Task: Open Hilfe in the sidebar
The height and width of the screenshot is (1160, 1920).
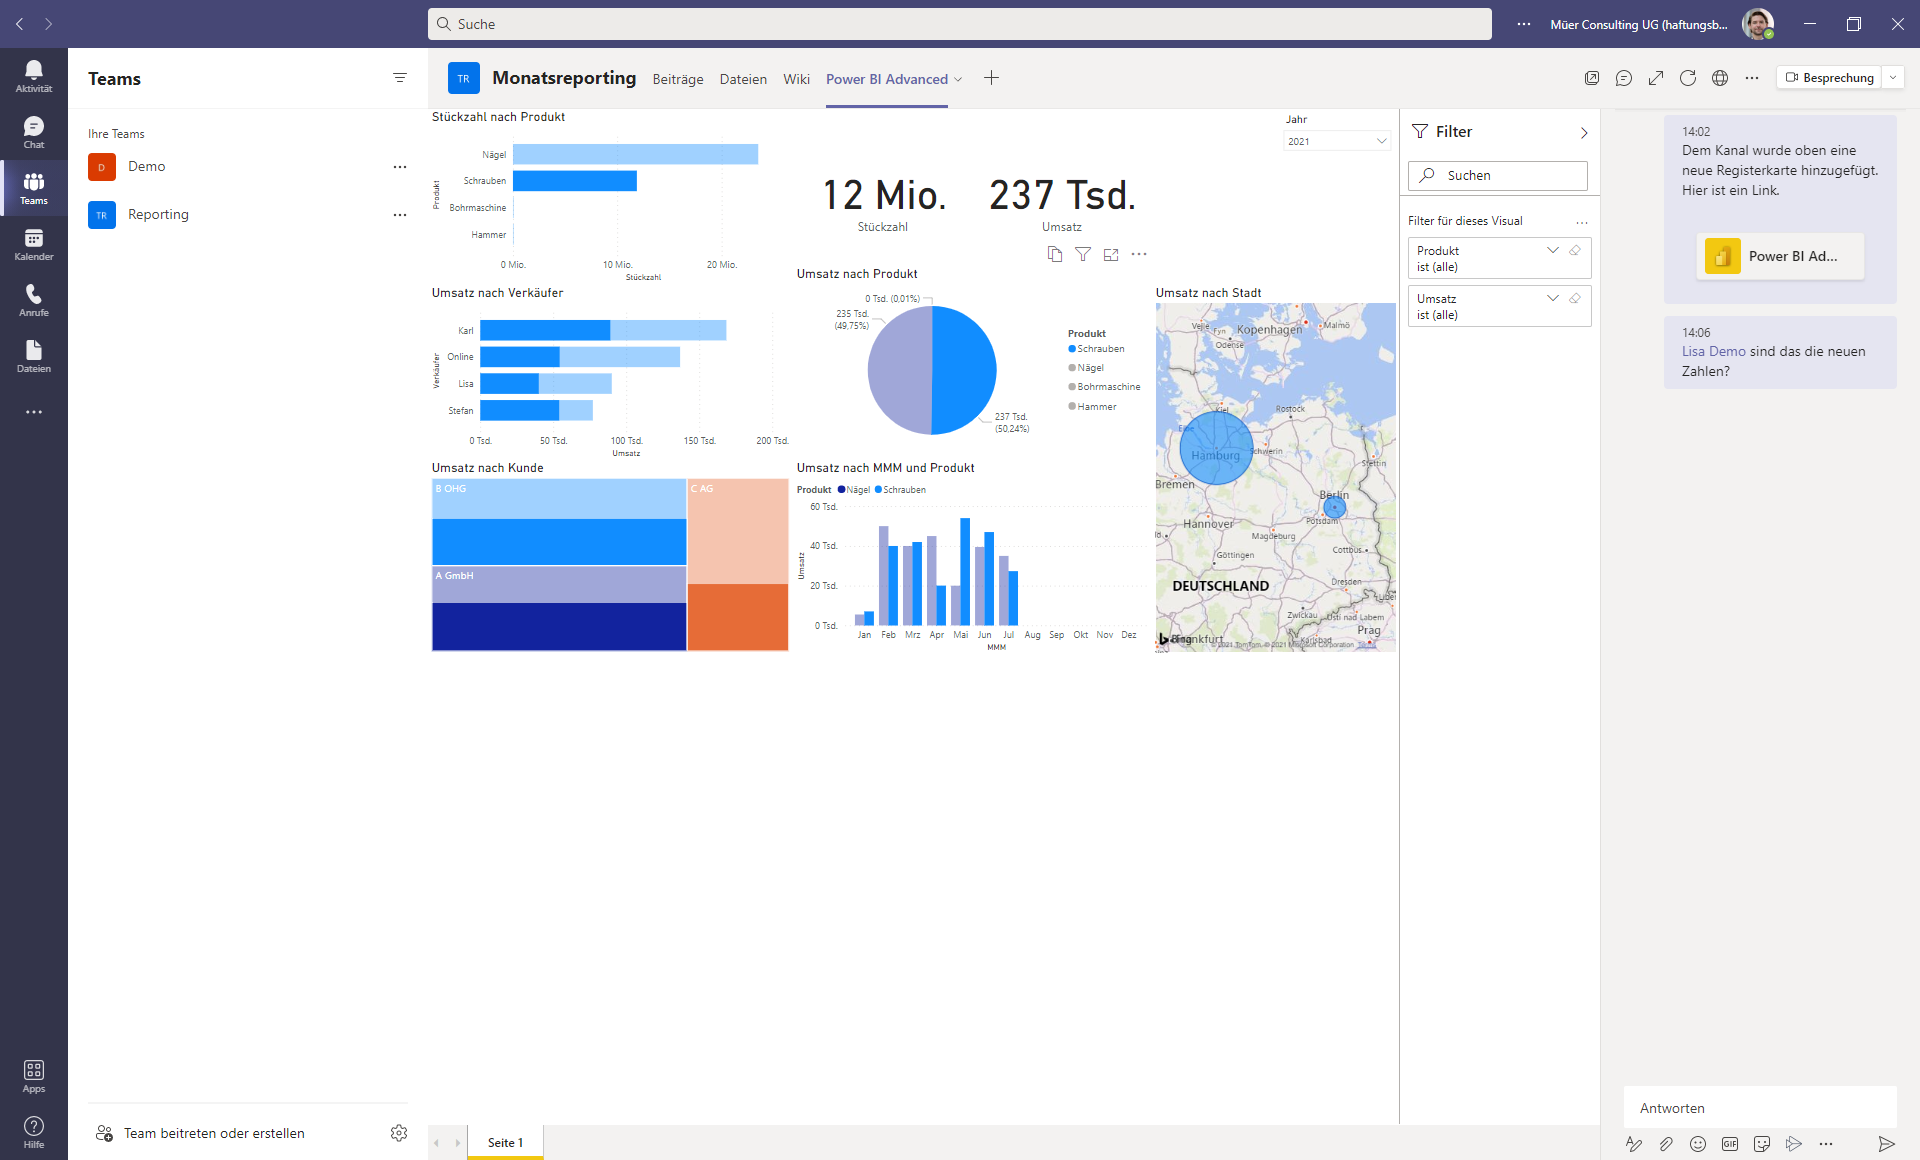Action: [x=34, y=1132]
